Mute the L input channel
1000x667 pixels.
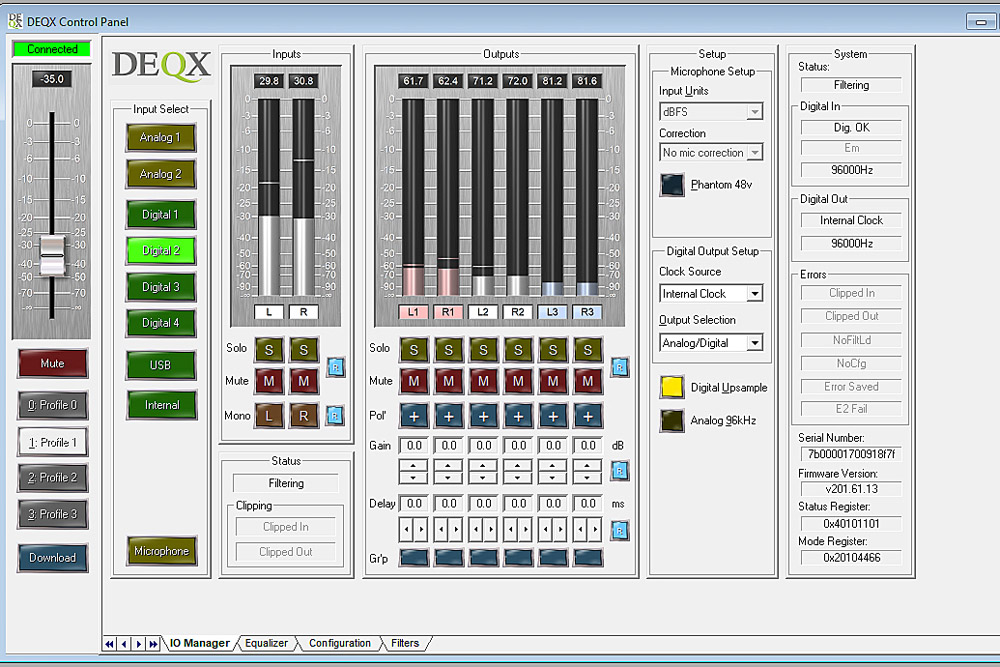(x=269, y=381)
